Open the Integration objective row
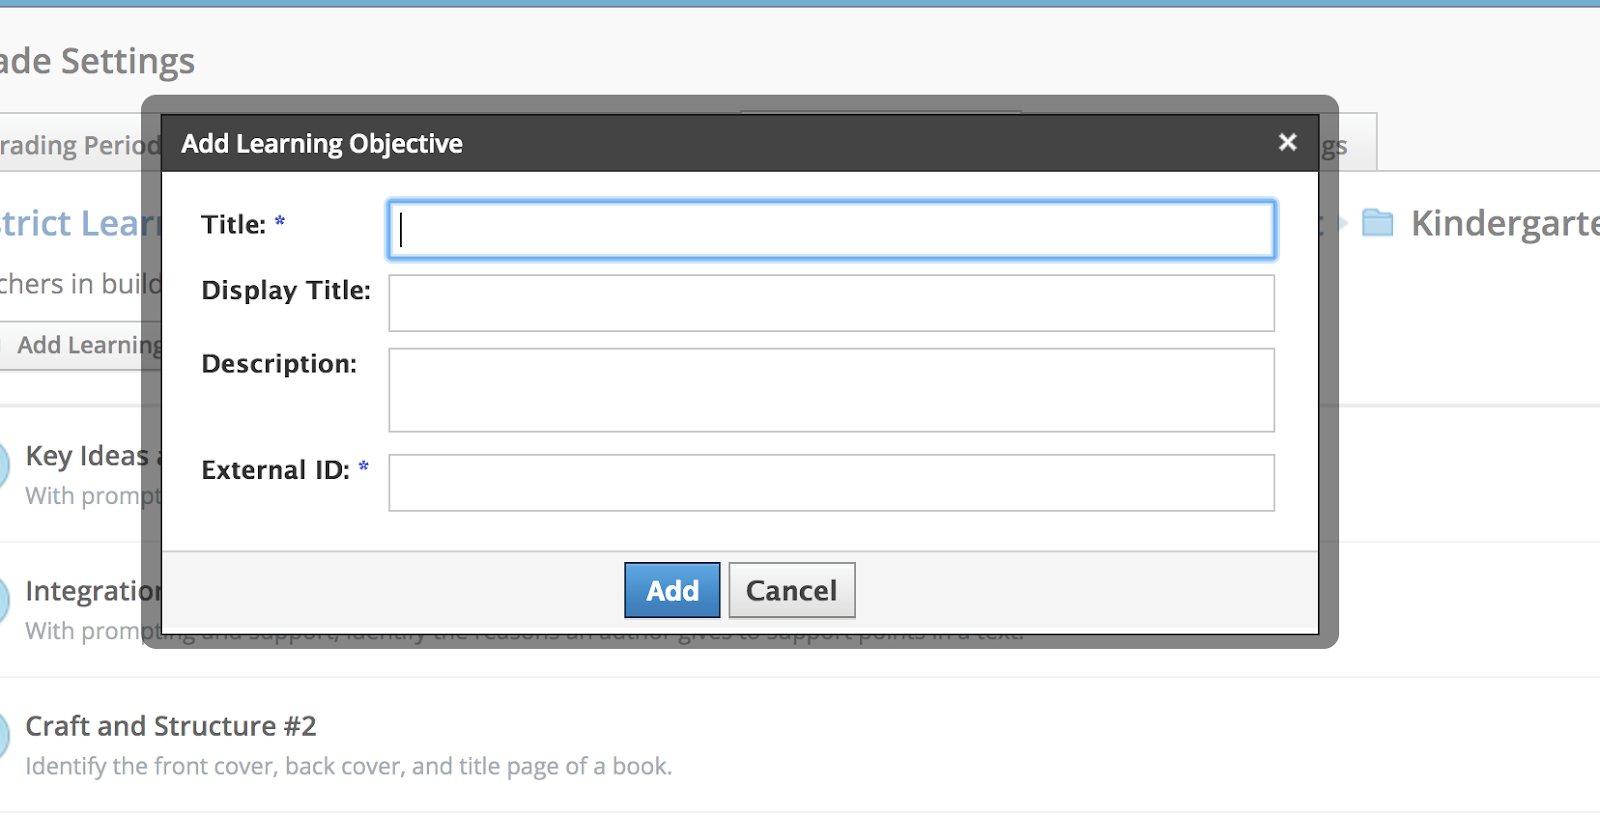 (92, 591)
